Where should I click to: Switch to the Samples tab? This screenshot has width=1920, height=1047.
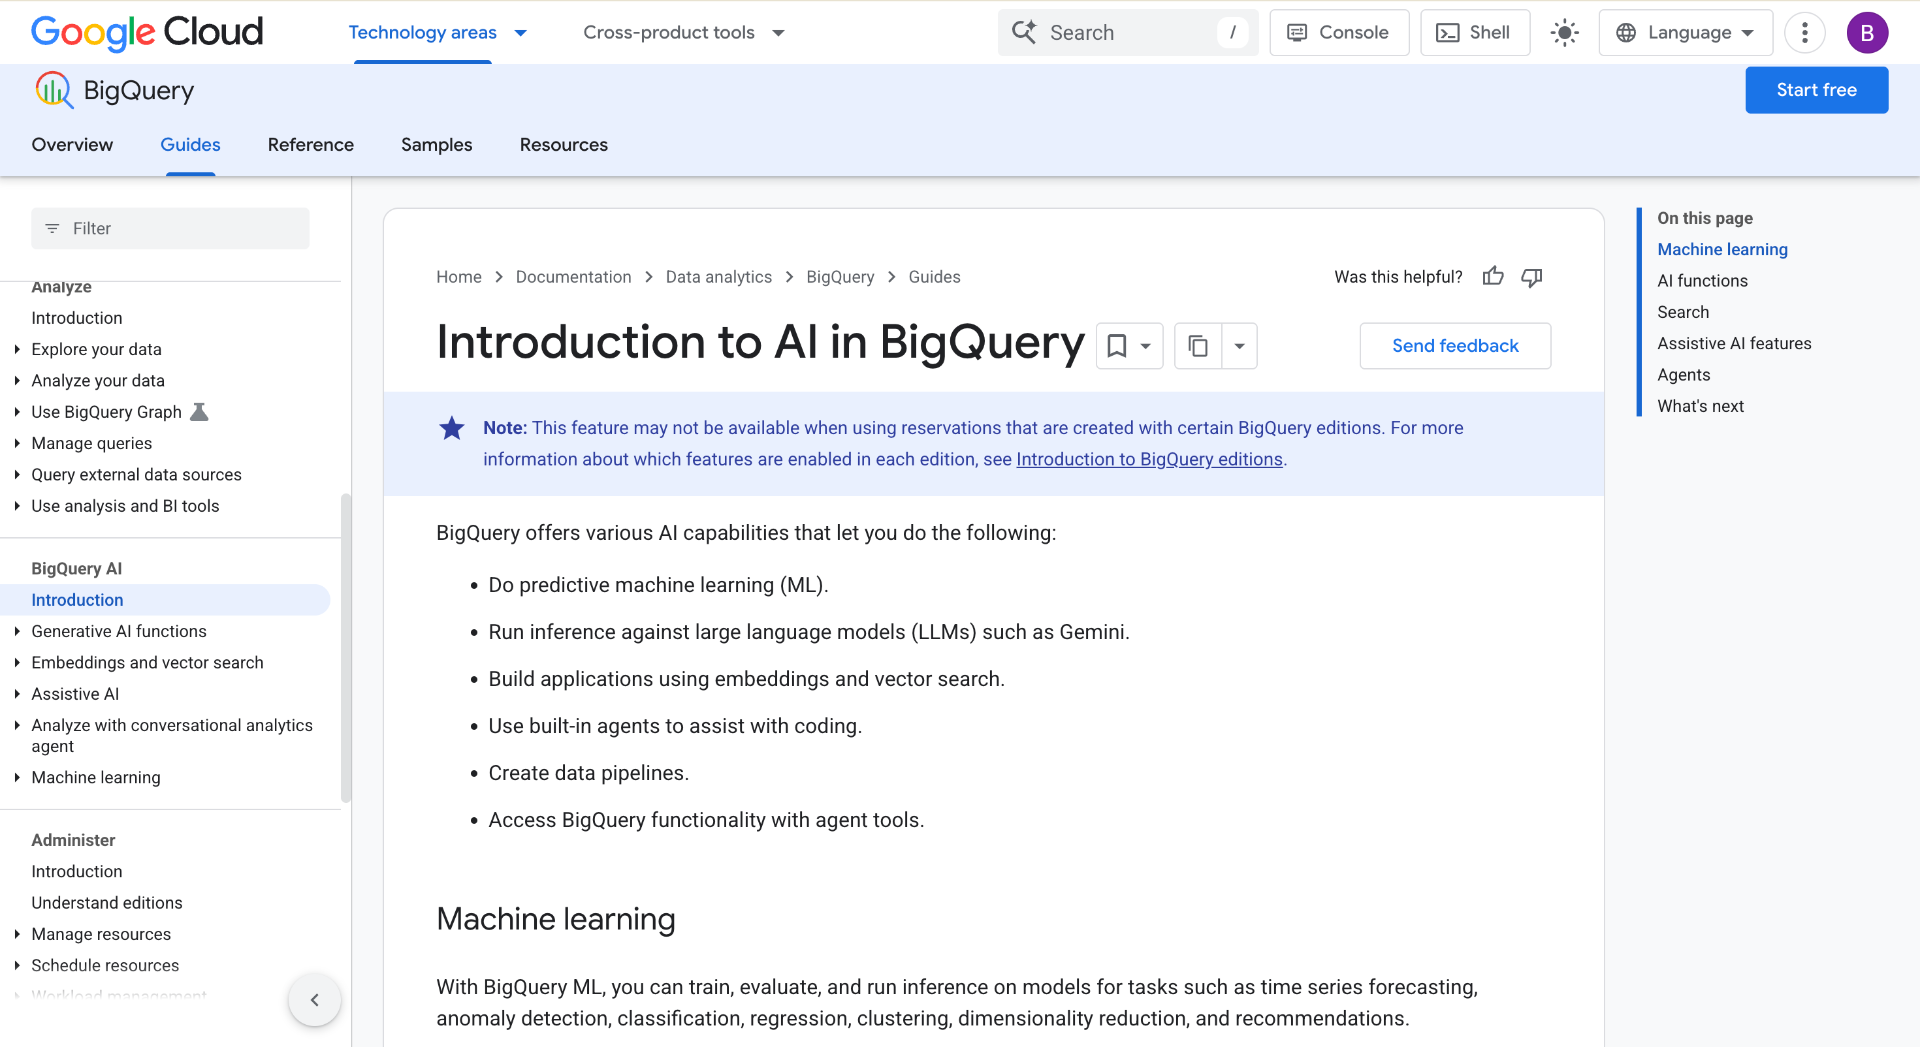click(437, 145)
